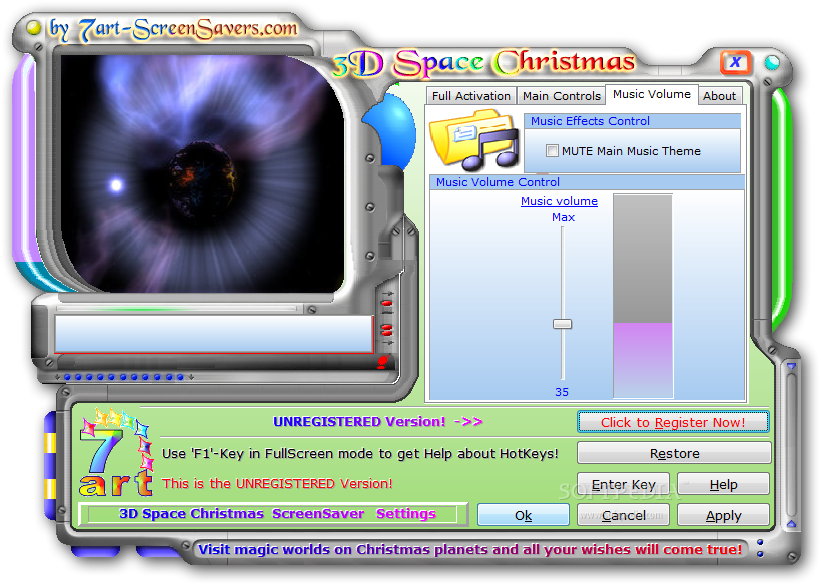Image resolution: width=821 pixels, height=585 pixels.
Task: Click the Cancel button
Action: pos(623,515)
